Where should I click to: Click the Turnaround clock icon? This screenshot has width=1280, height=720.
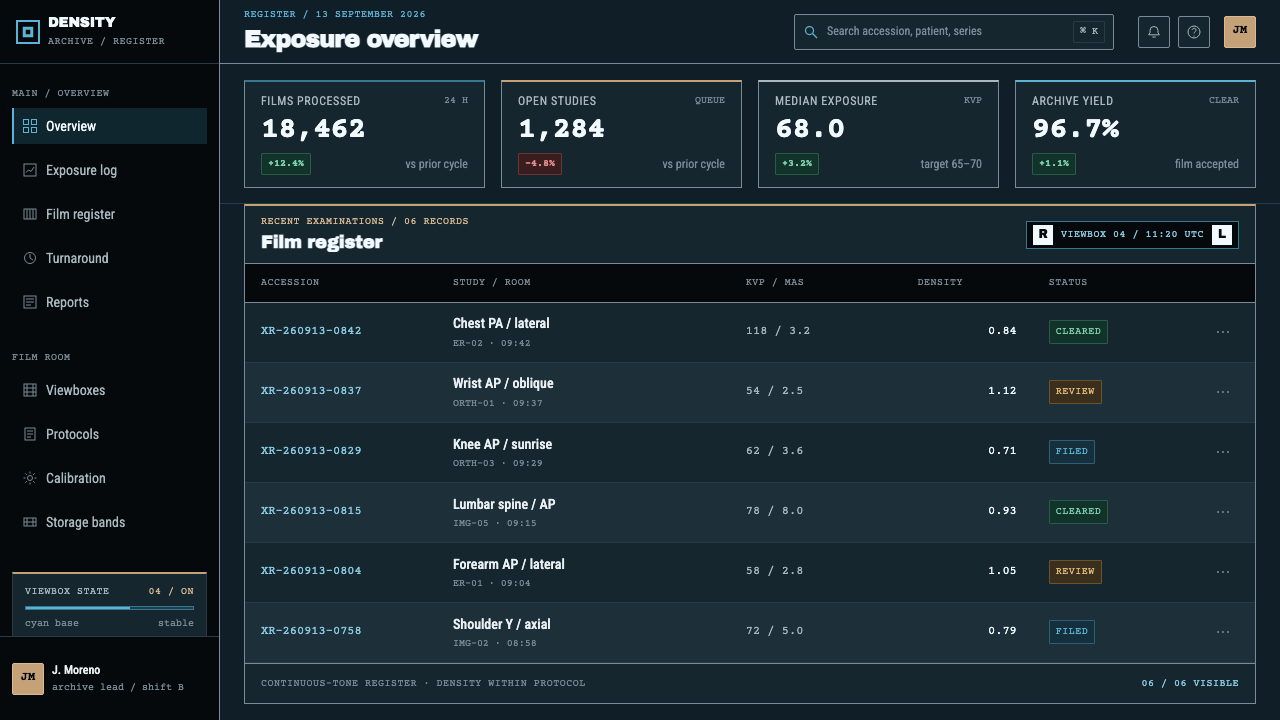pyautogui.click(x=30, y=258)
